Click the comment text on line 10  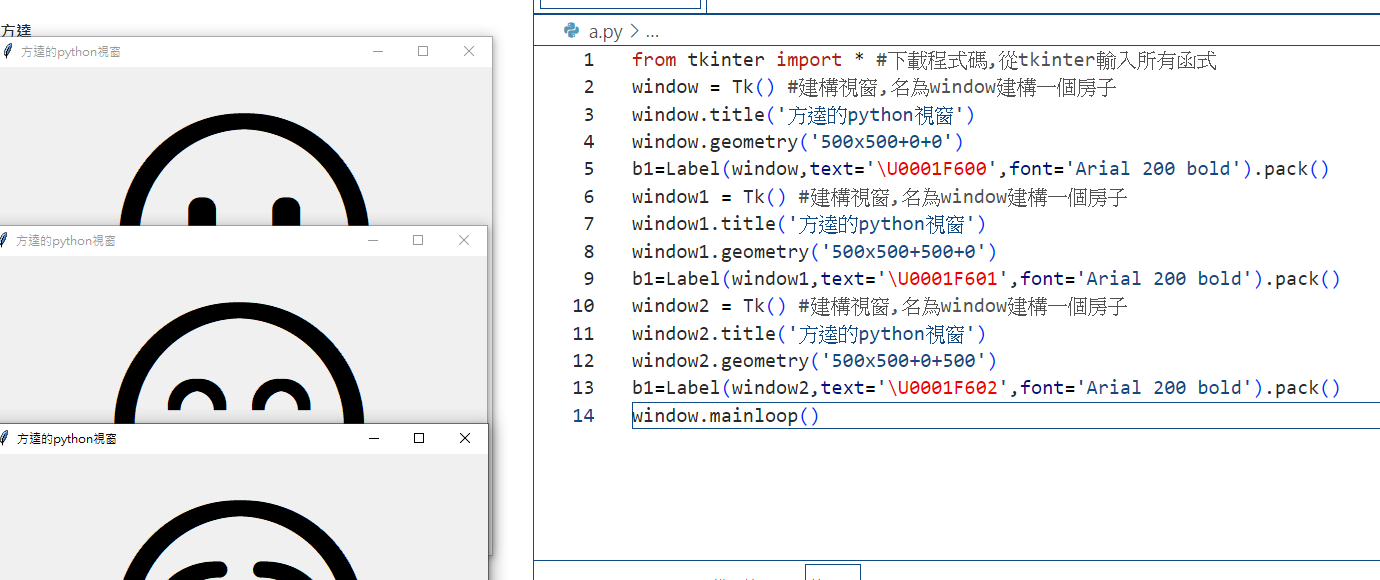[963, 306]
